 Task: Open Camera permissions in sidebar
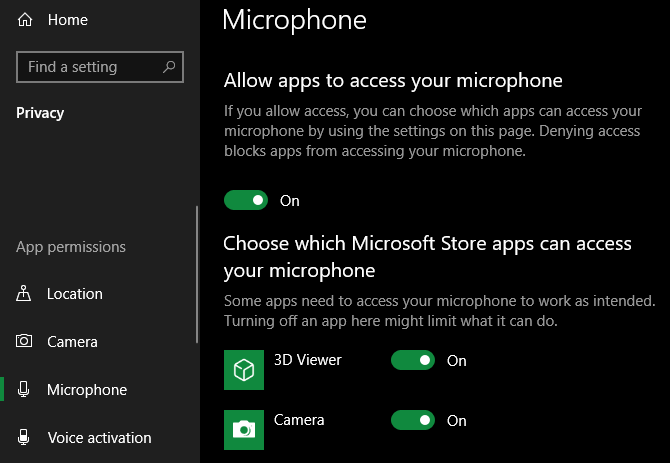[72, 342]
